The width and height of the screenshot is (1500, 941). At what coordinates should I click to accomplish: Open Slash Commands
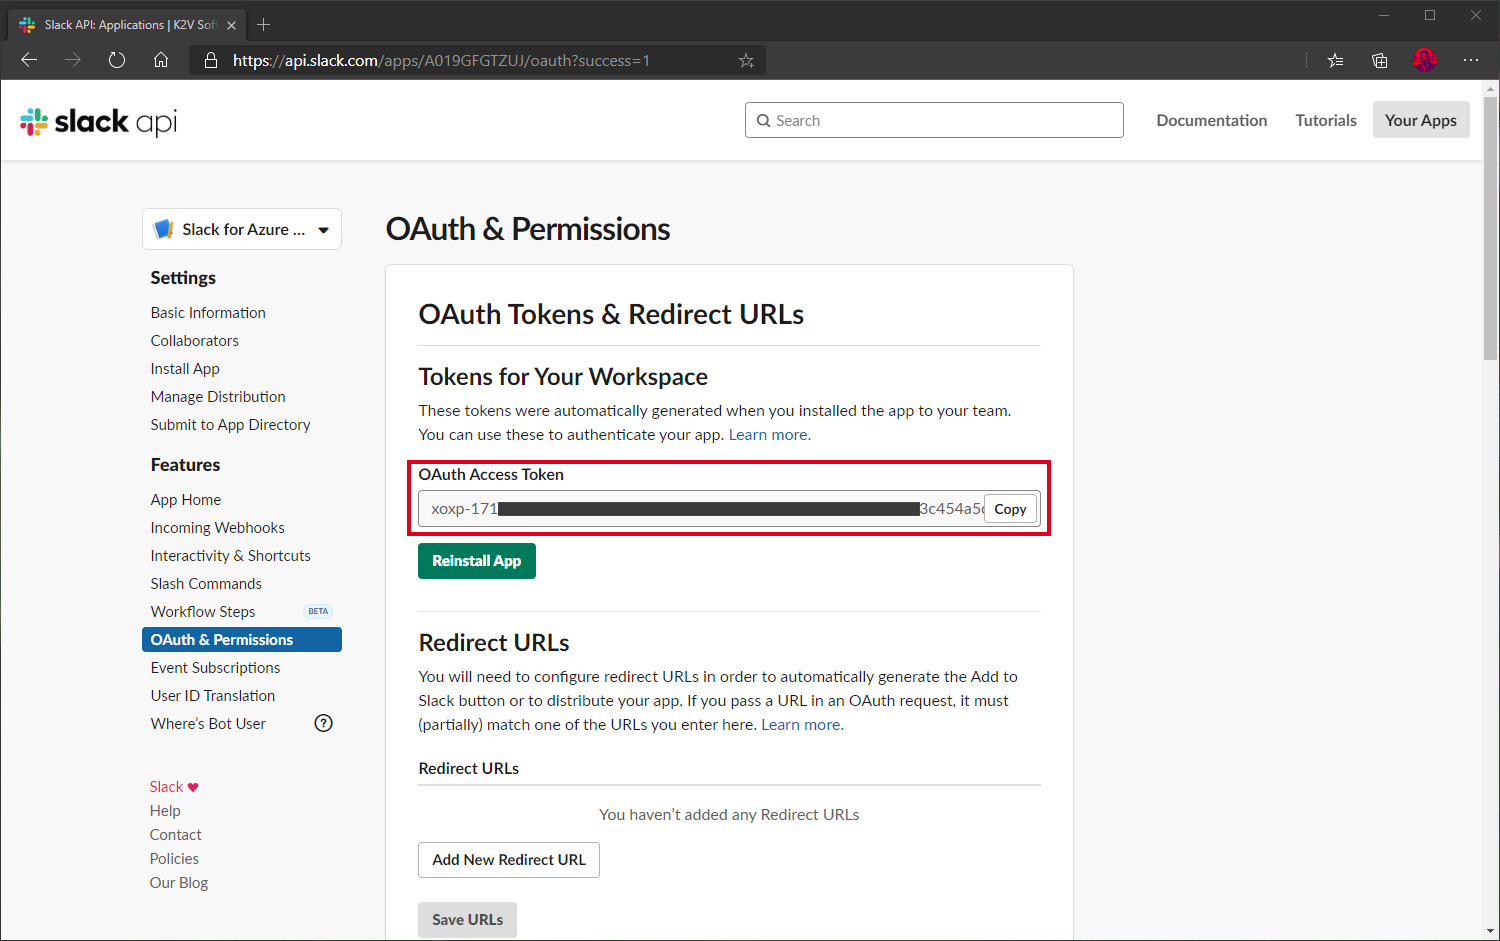point(206,584)
